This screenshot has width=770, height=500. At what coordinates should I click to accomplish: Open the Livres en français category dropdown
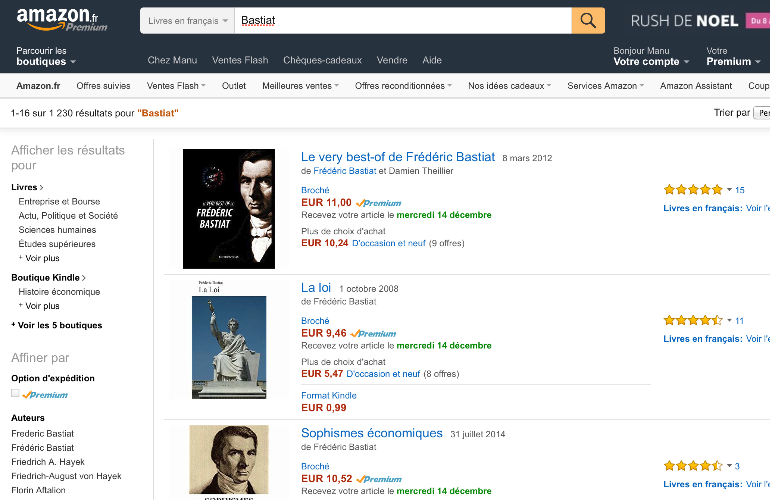point(186,20)
